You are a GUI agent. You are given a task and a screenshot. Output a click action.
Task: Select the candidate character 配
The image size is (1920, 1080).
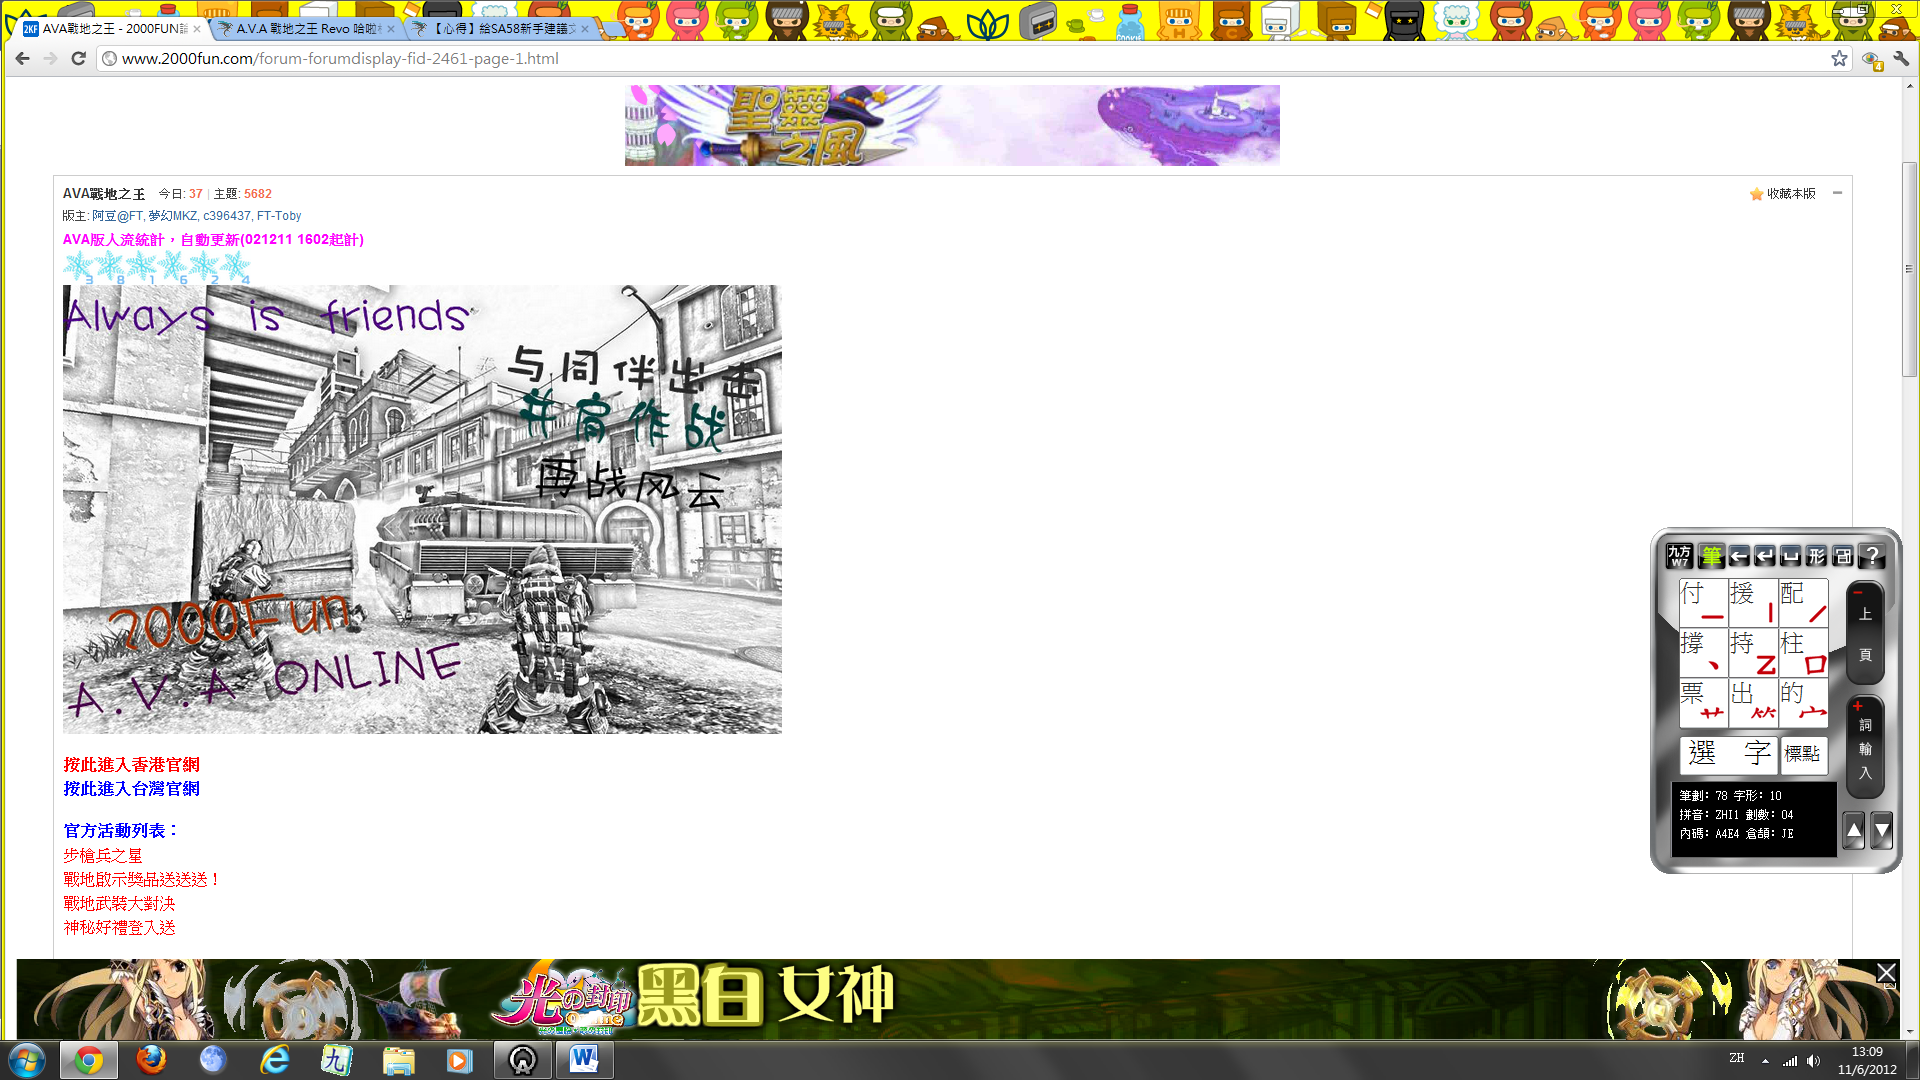[x=1803, y=602]
